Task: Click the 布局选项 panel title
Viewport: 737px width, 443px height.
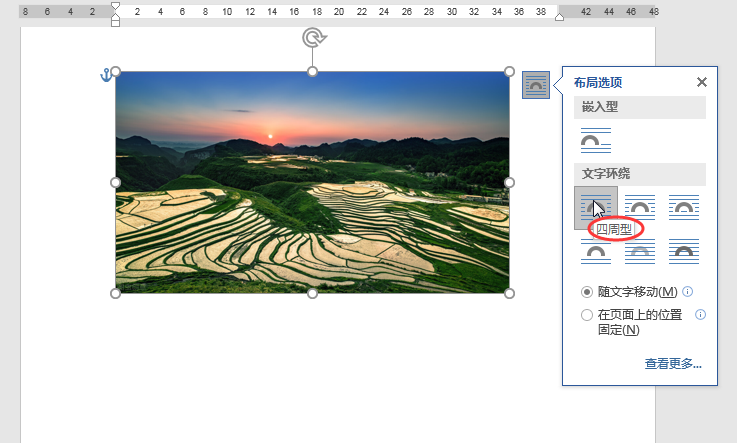Action: pyautogui.click(x=598, y=83)
